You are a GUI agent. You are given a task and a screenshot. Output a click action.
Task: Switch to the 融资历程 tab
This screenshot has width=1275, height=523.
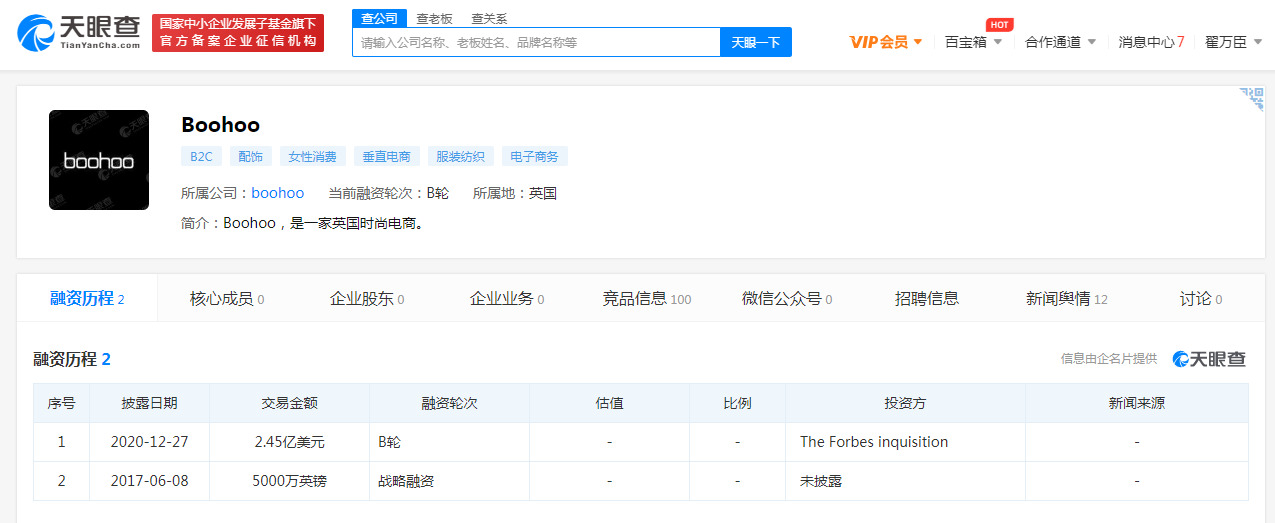click(87, 298)
